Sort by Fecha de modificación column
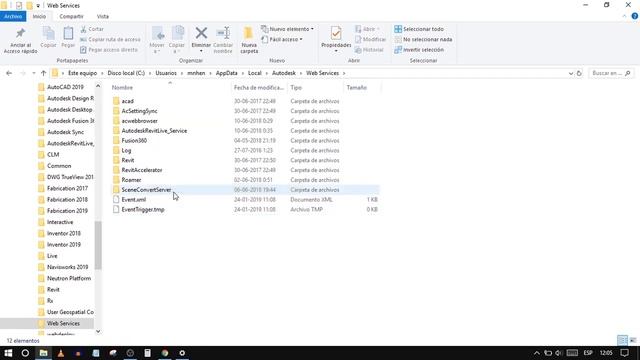 point(259,88)
